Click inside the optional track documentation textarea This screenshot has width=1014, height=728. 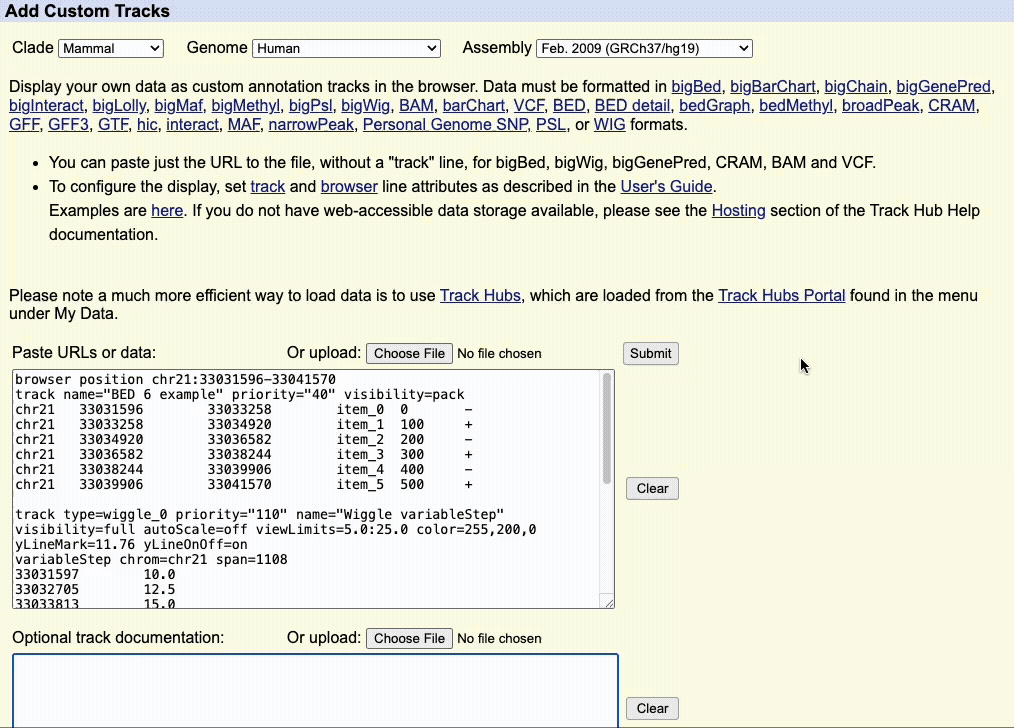[315, 690]
